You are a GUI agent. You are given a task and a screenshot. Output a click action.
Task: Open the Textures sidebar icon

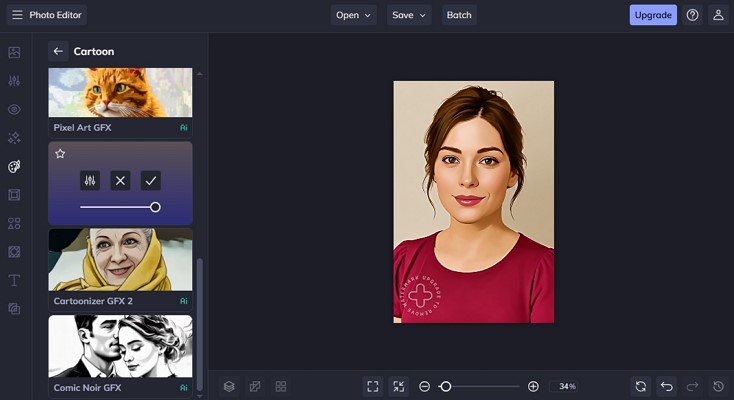click(x=14, y=252)
